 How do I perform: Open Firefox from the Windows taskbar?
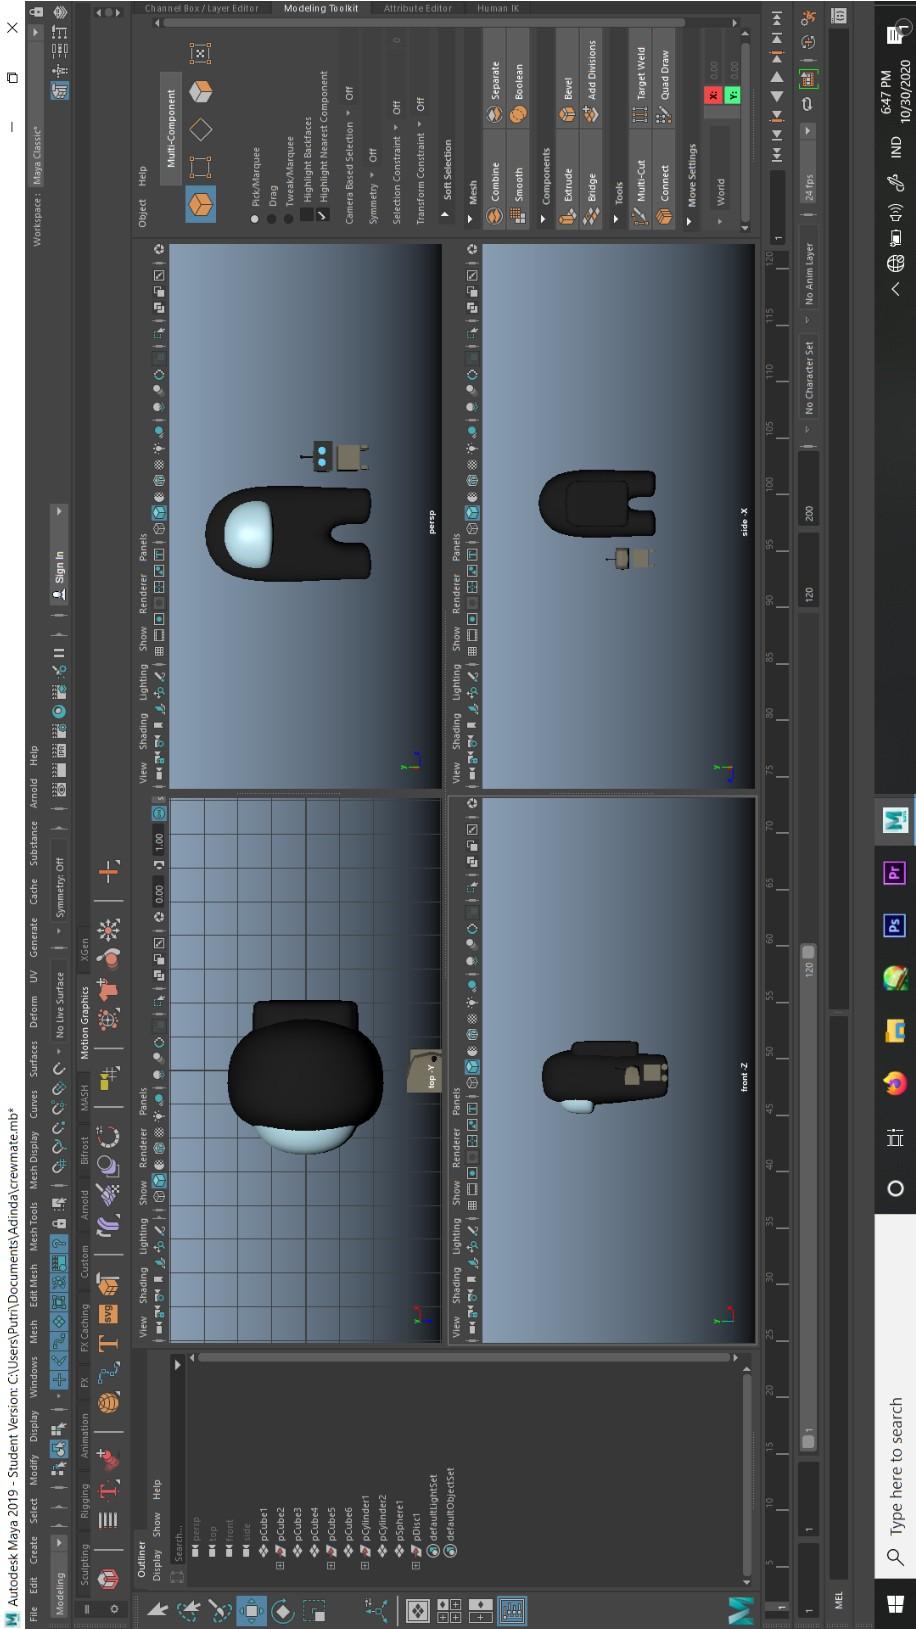[x=895, y=1083]
